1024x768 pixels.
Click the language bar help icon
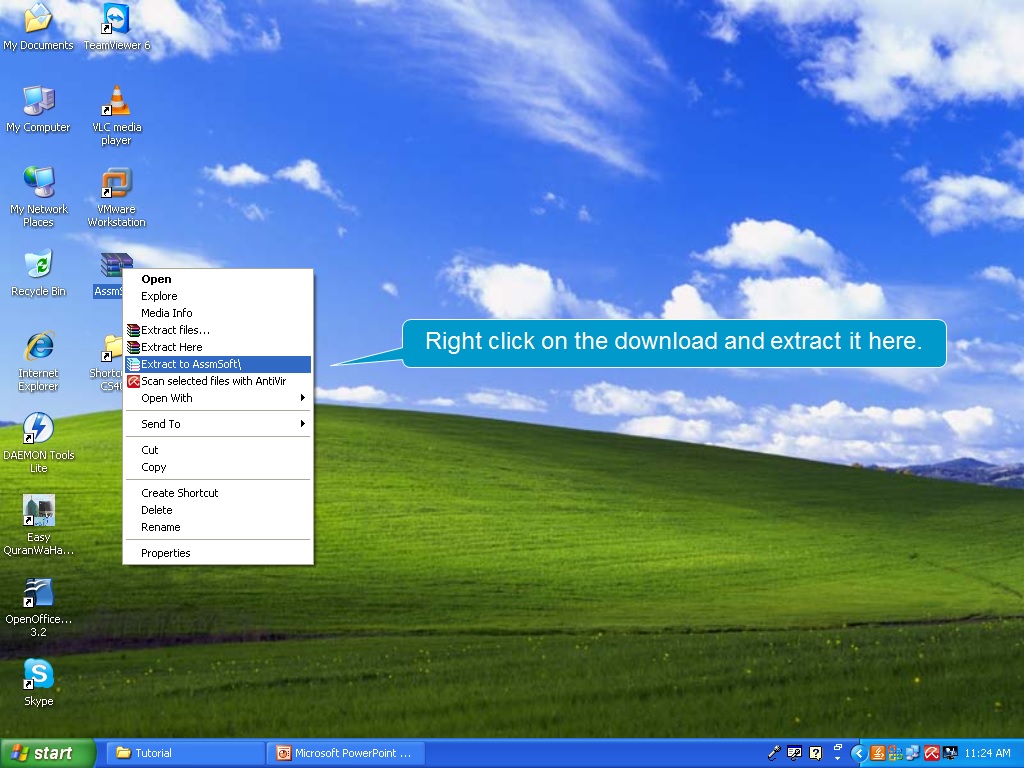coord(816,753)
